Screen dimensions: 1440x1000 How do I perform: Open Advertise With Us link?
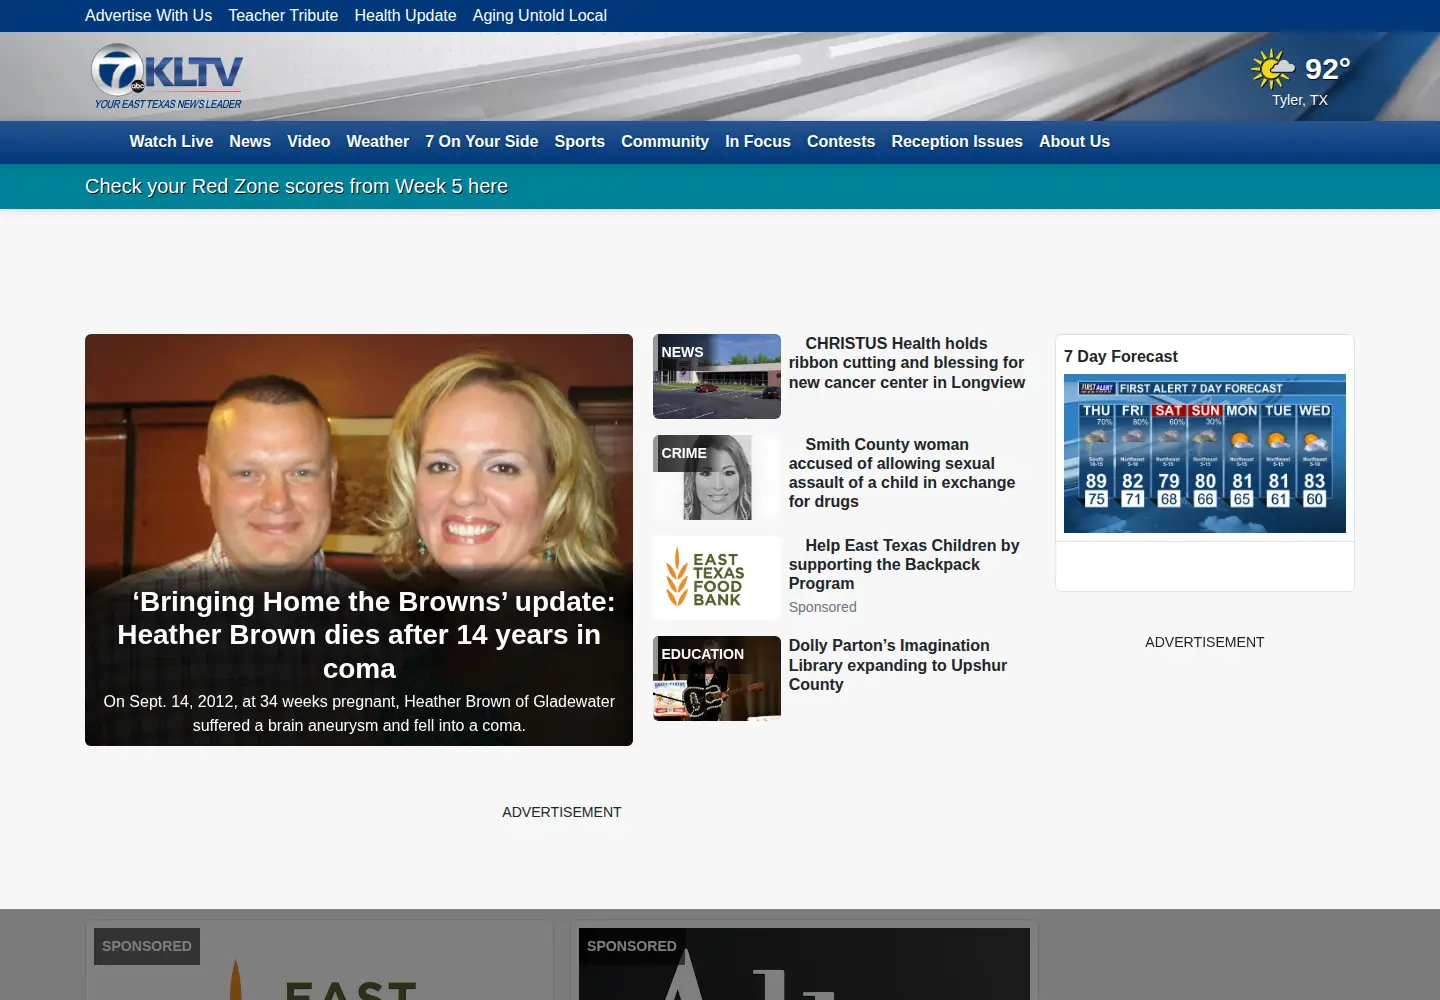click(x=148, y=15)
